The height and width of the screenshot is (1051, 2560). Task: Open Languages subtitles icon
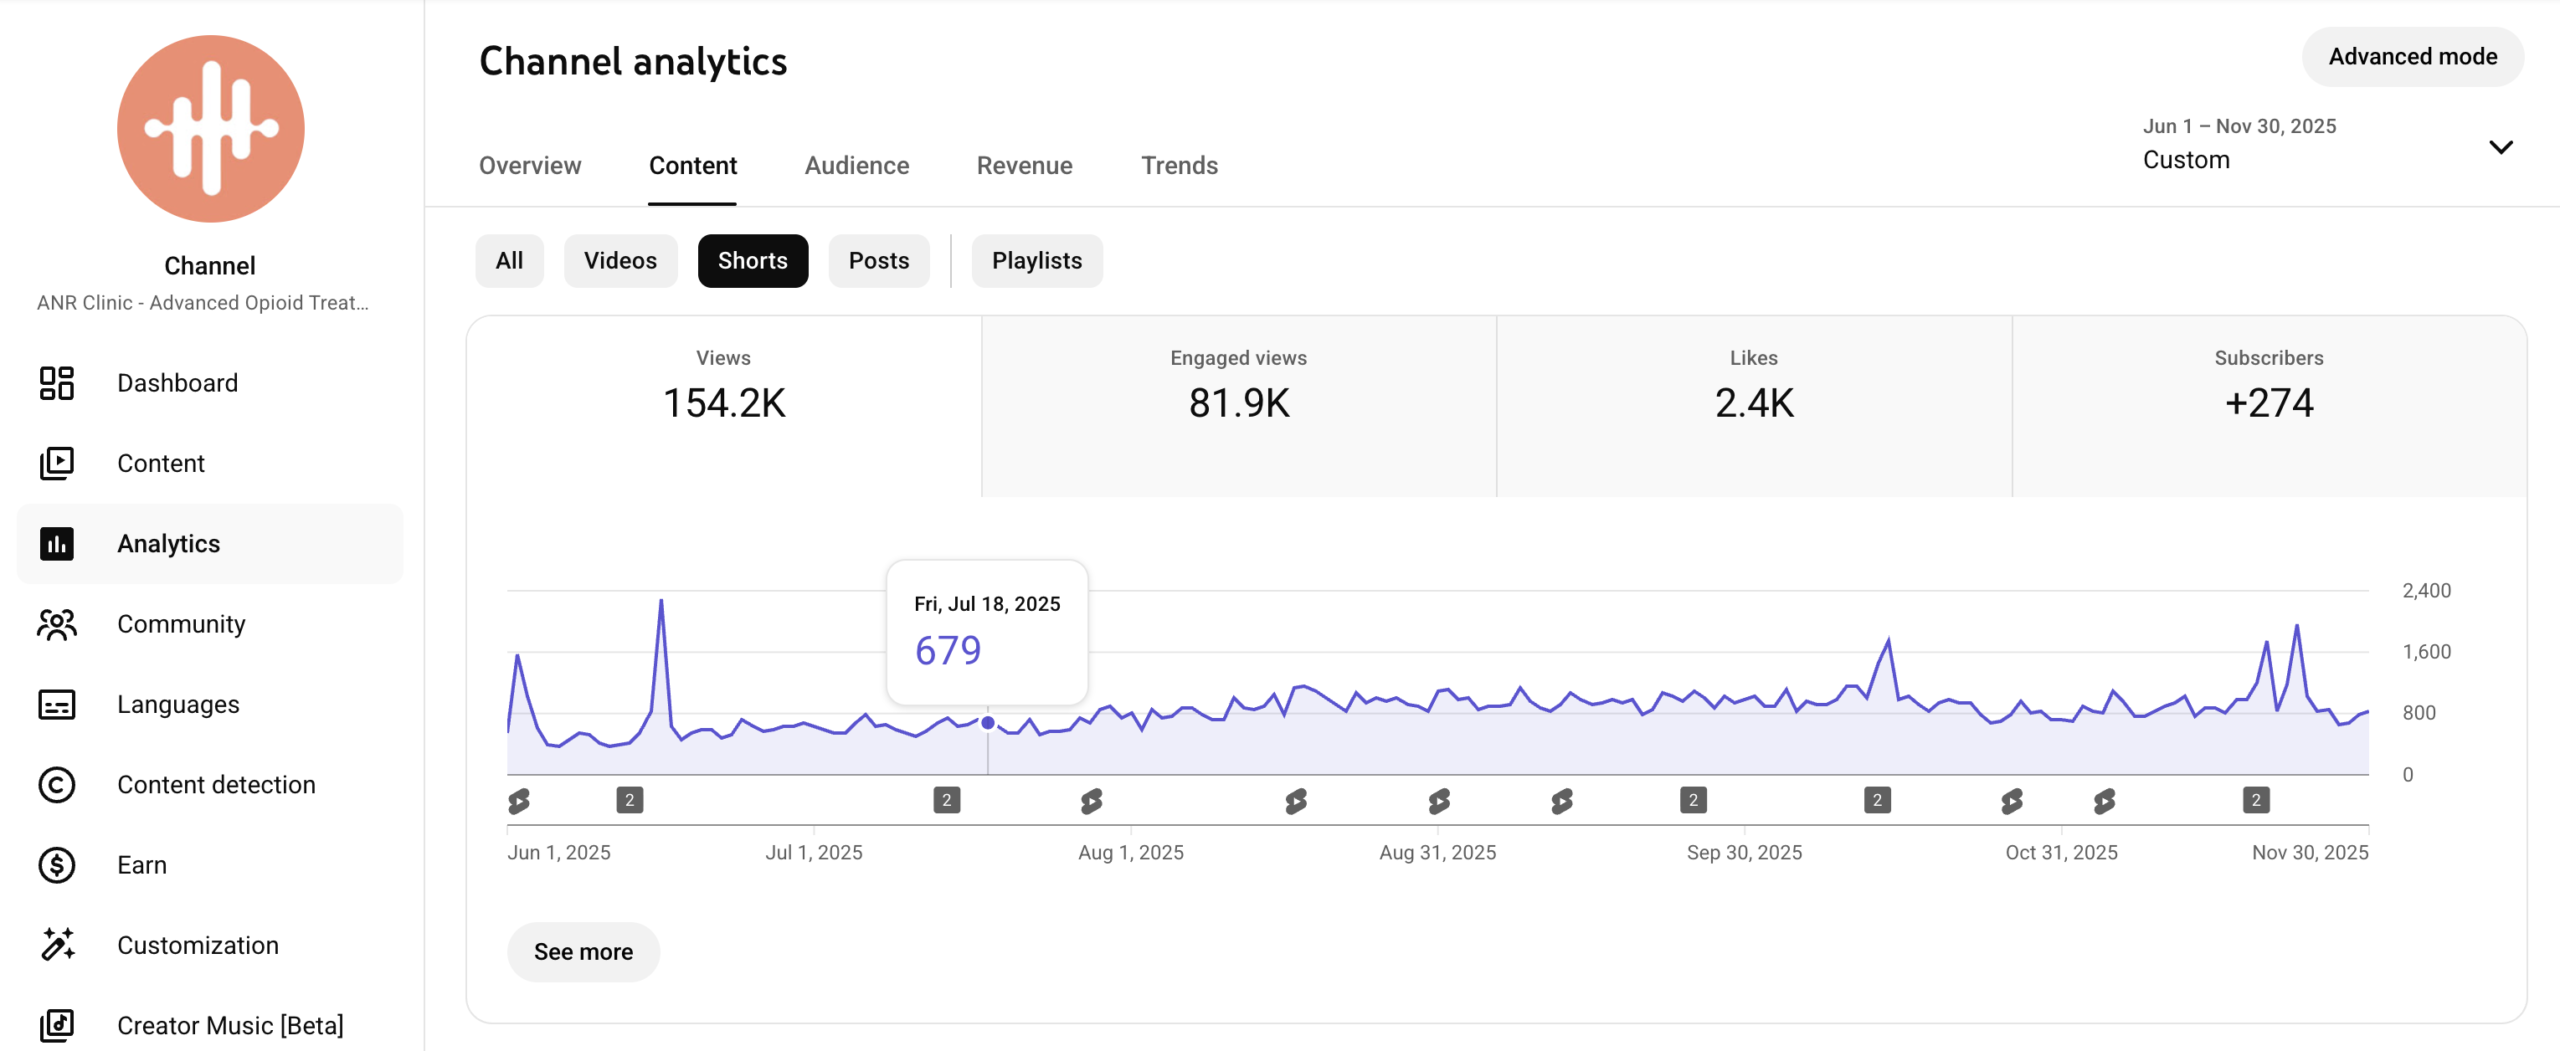(x=57, y=704)
